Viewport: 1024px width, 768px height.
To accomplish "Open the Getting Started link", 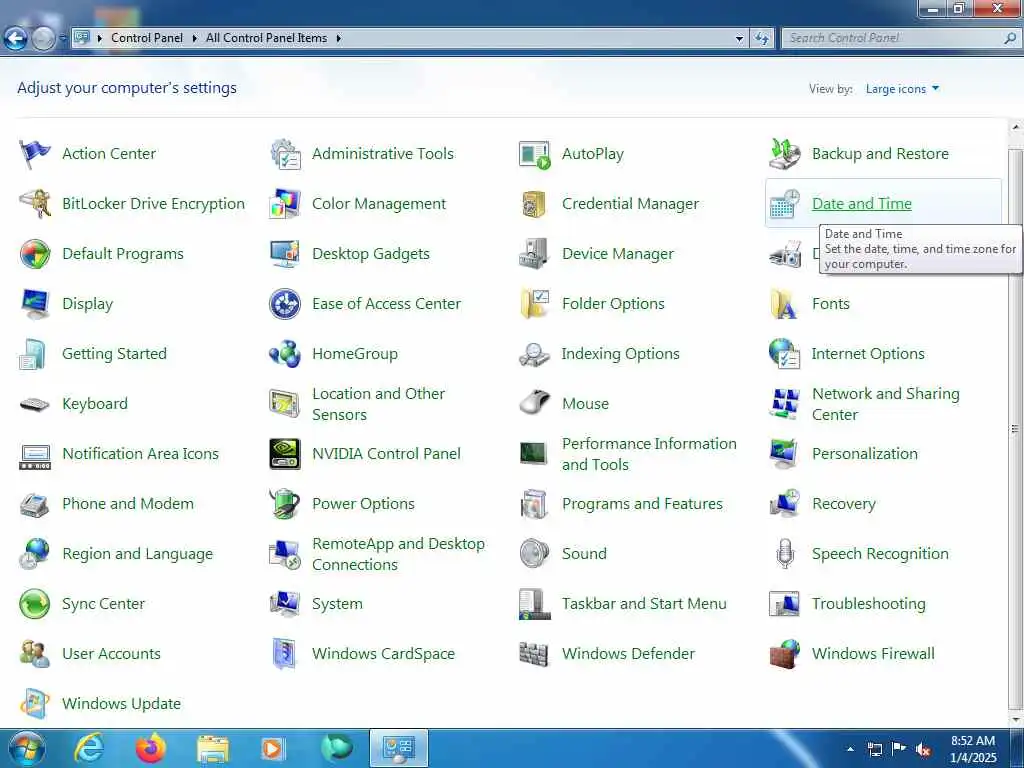I will click(x=114, y=353).
